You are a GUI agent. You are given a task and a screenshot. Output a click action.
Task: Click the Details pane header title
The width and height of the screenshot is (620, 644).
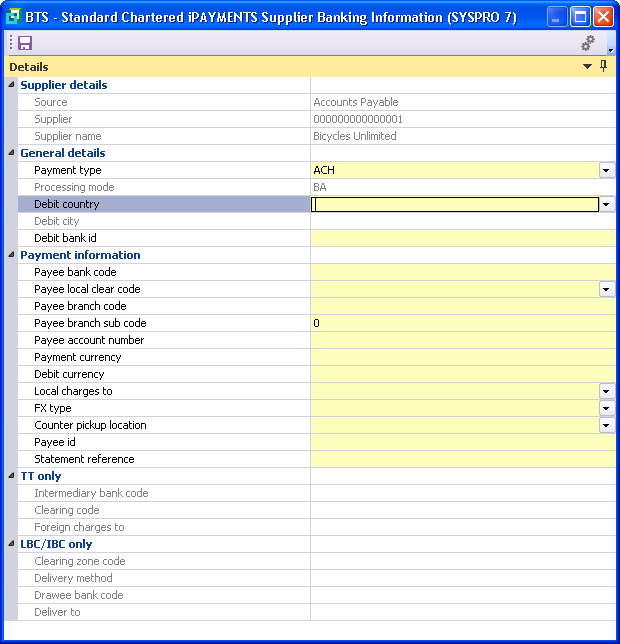click(29, 67)
